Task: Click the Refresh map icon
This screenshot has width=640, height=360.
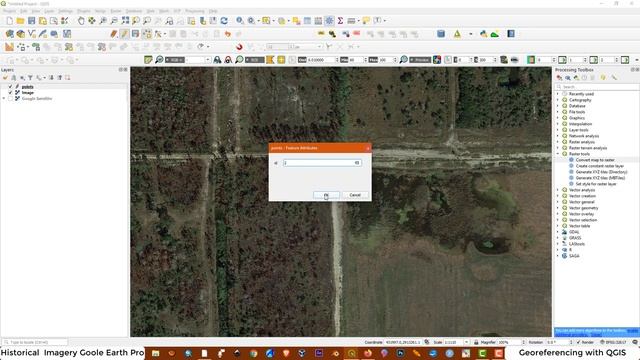Action: [x=224, y=20]
